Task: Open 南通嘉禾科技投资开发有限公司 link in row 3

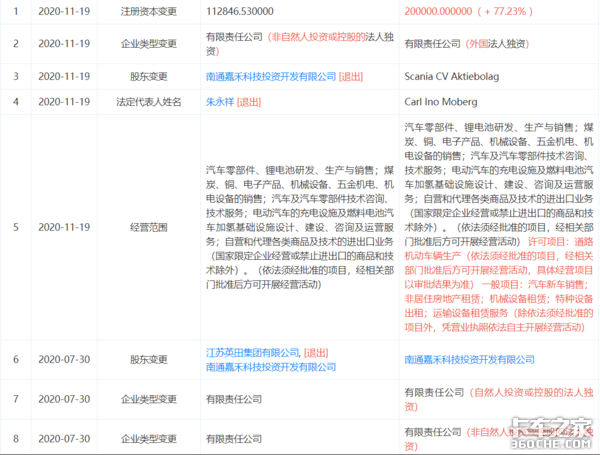Action: click(x=271, y=77)
